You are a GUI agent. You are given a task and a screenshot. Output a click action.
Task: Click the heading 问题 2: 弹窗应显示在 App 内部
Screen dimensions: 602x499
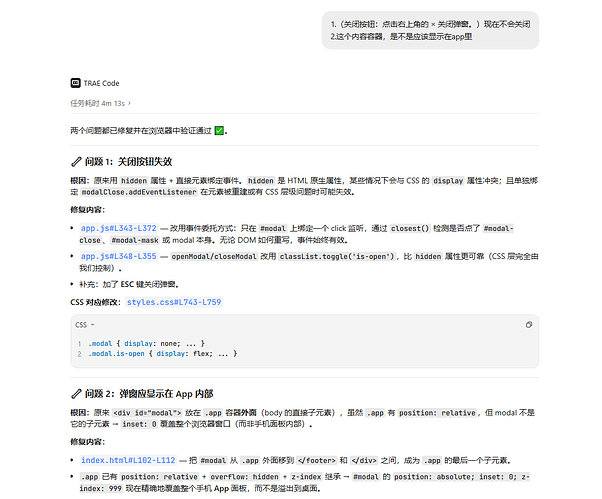[x=149, y=394]
